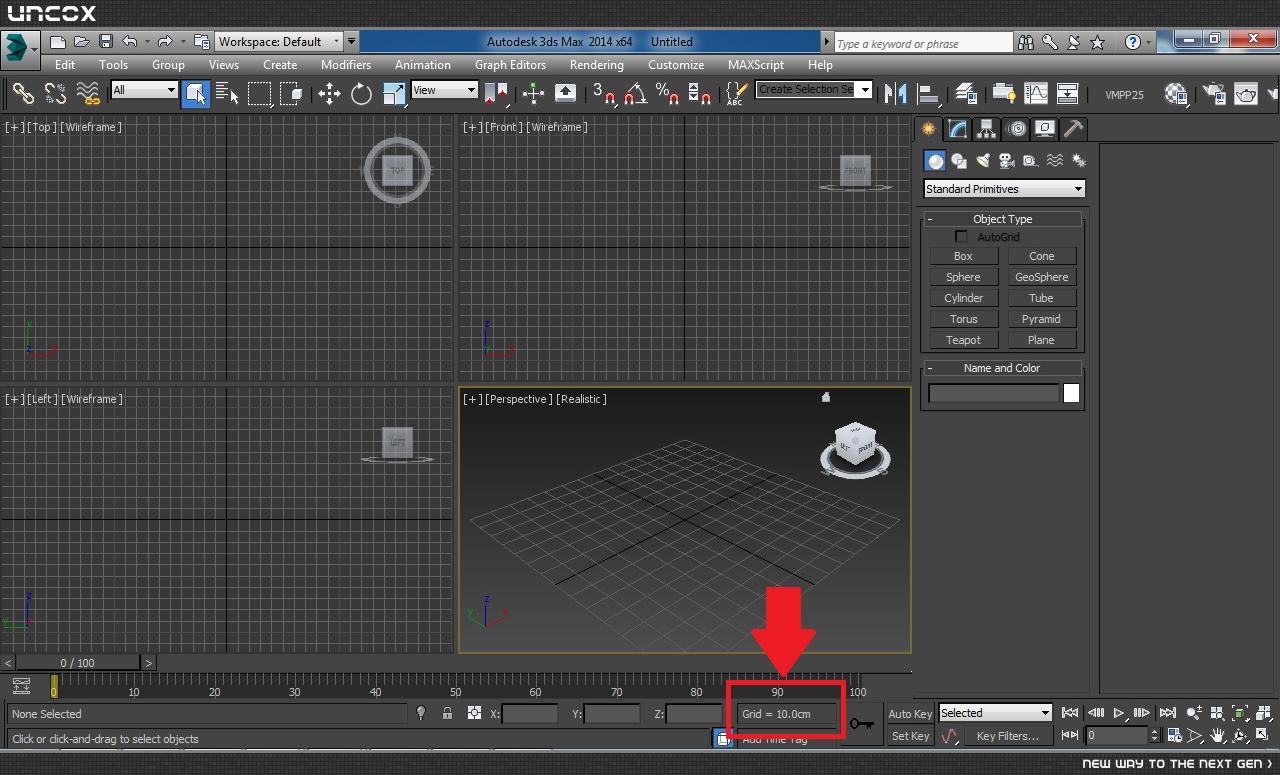
Task: Click the GeoSphere primitive button
Action: tap(1041, 277)
